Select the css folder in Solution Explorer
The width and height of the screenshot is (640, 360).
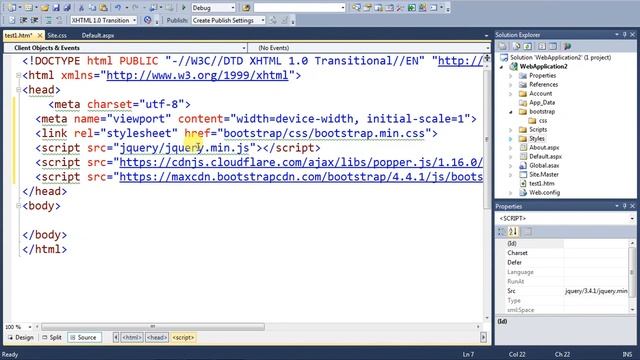pyautogui.click(x=542, y=120)
